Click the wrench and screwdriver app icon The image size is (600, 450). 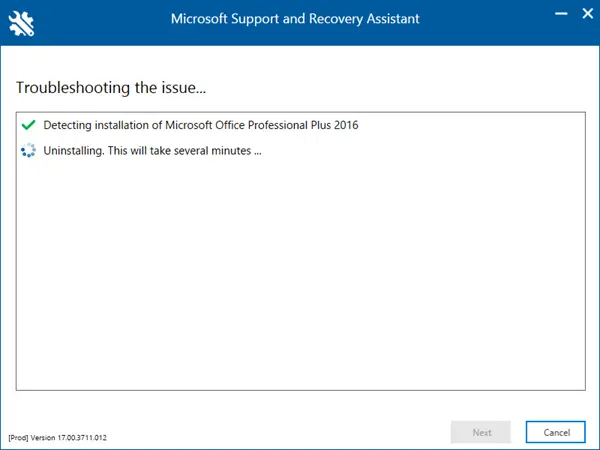(21, 24)
